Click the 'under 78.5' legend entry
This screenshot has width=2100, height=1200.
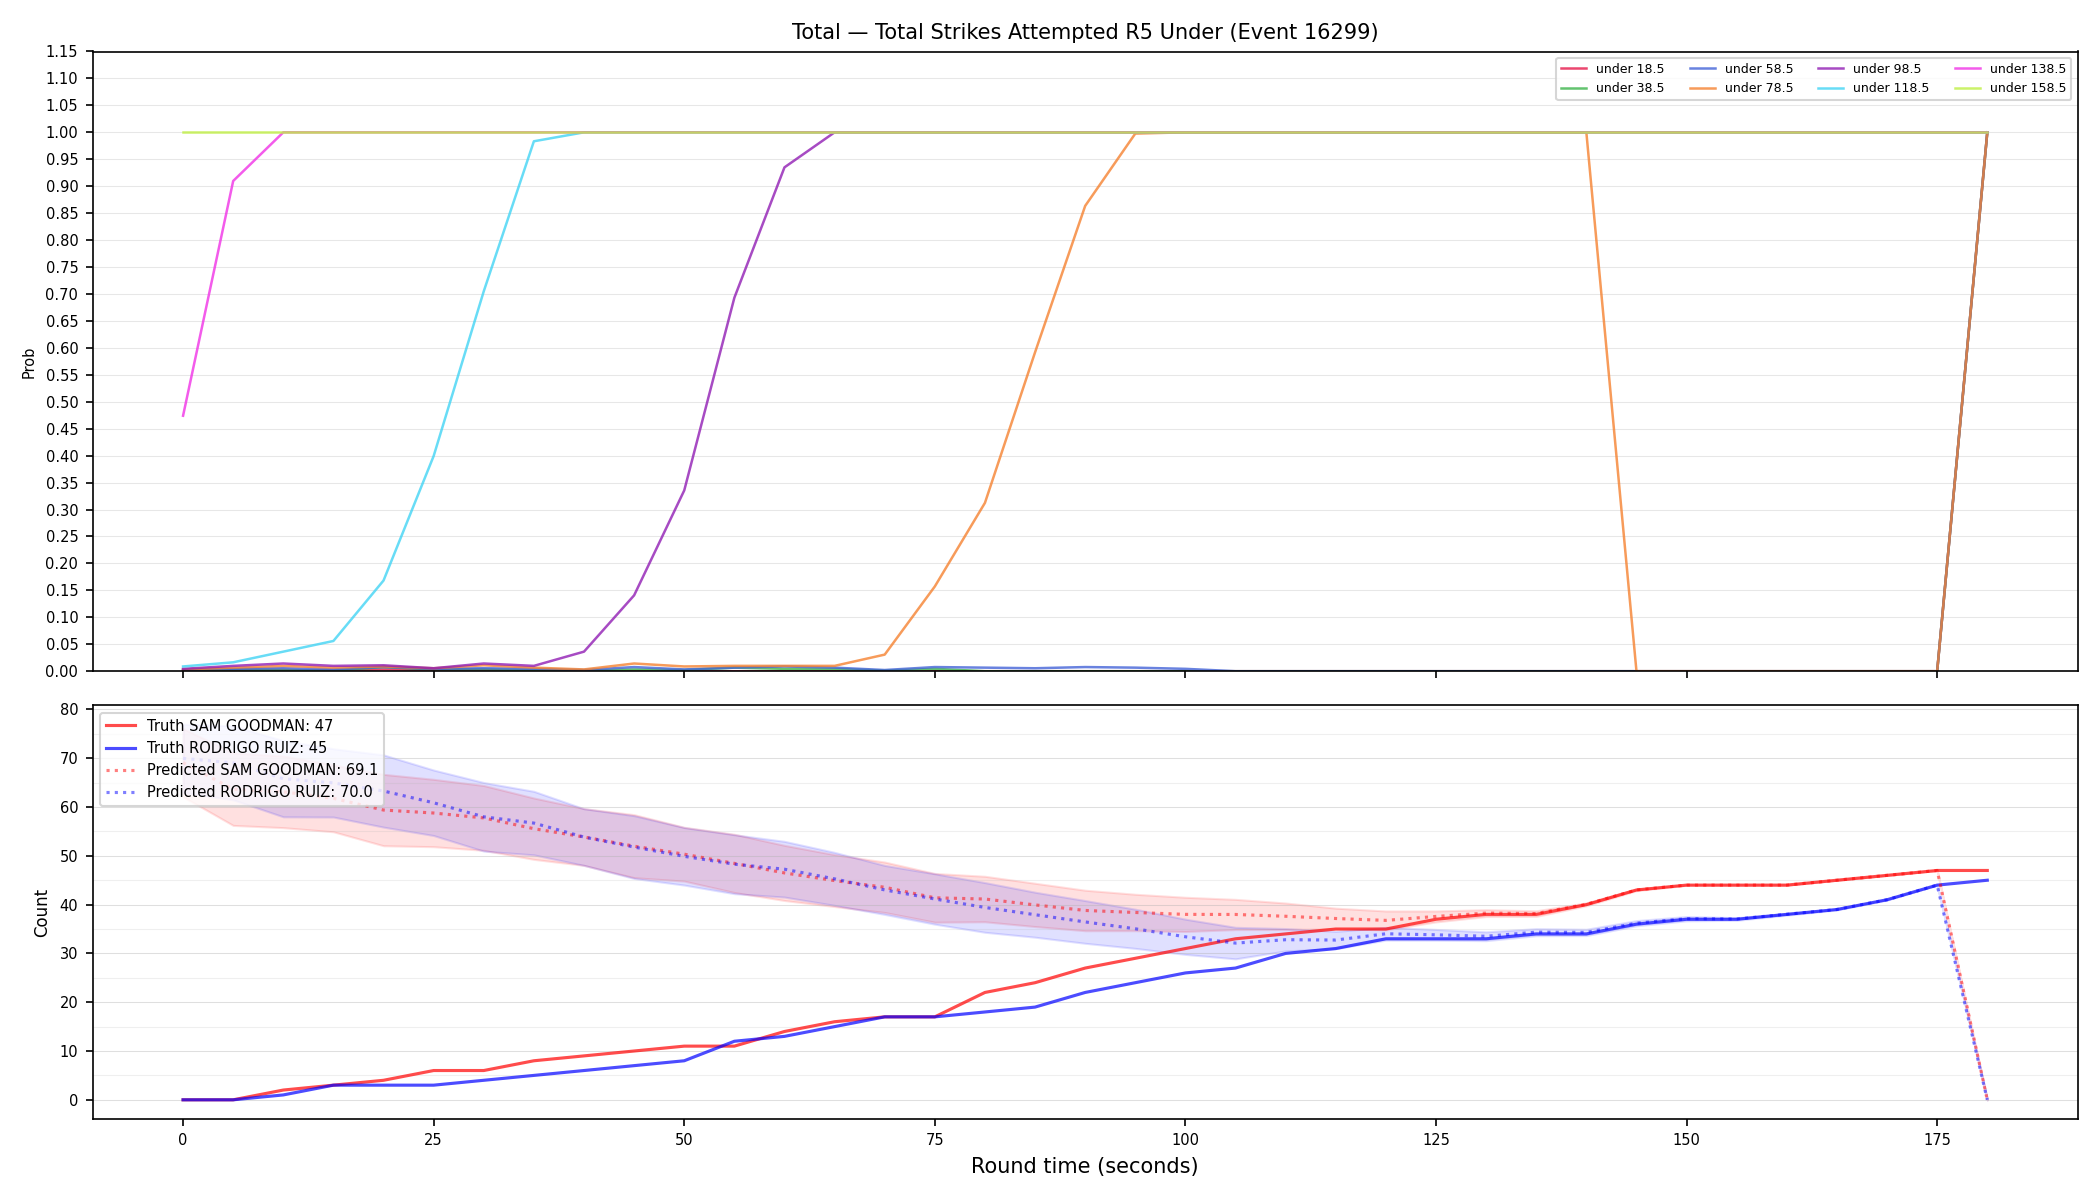(x=1741, y=88)
